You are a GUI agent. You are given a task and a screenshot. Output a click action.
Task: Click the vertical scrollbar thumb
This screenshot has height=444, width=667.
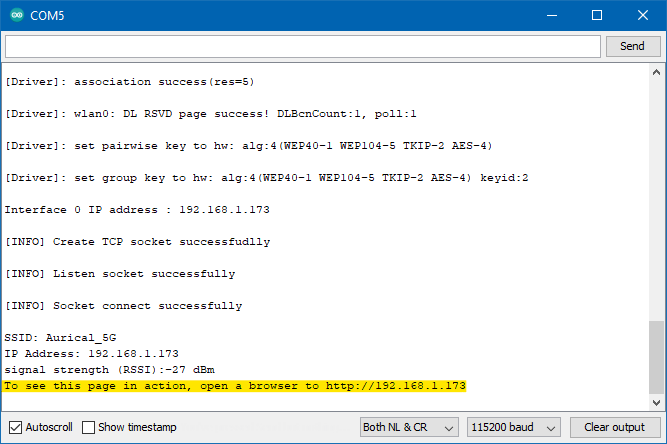(x=656, y=355)
